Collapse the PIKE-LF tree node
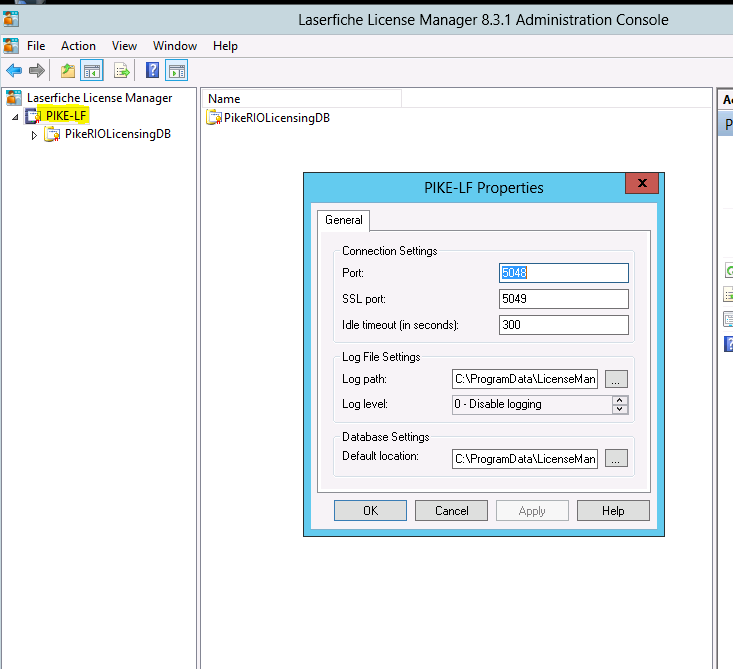The width and height of the screenshot is (733, 669). click(15, 116)
